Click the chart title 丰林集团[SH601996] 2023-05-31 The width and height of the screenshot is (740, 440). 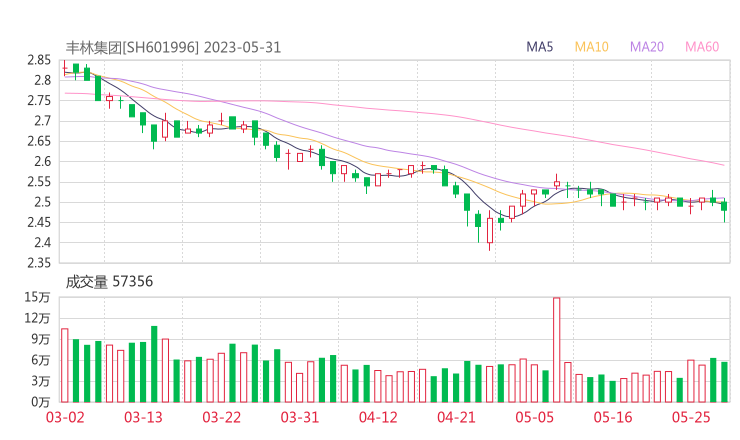click(x=173, y=48)
